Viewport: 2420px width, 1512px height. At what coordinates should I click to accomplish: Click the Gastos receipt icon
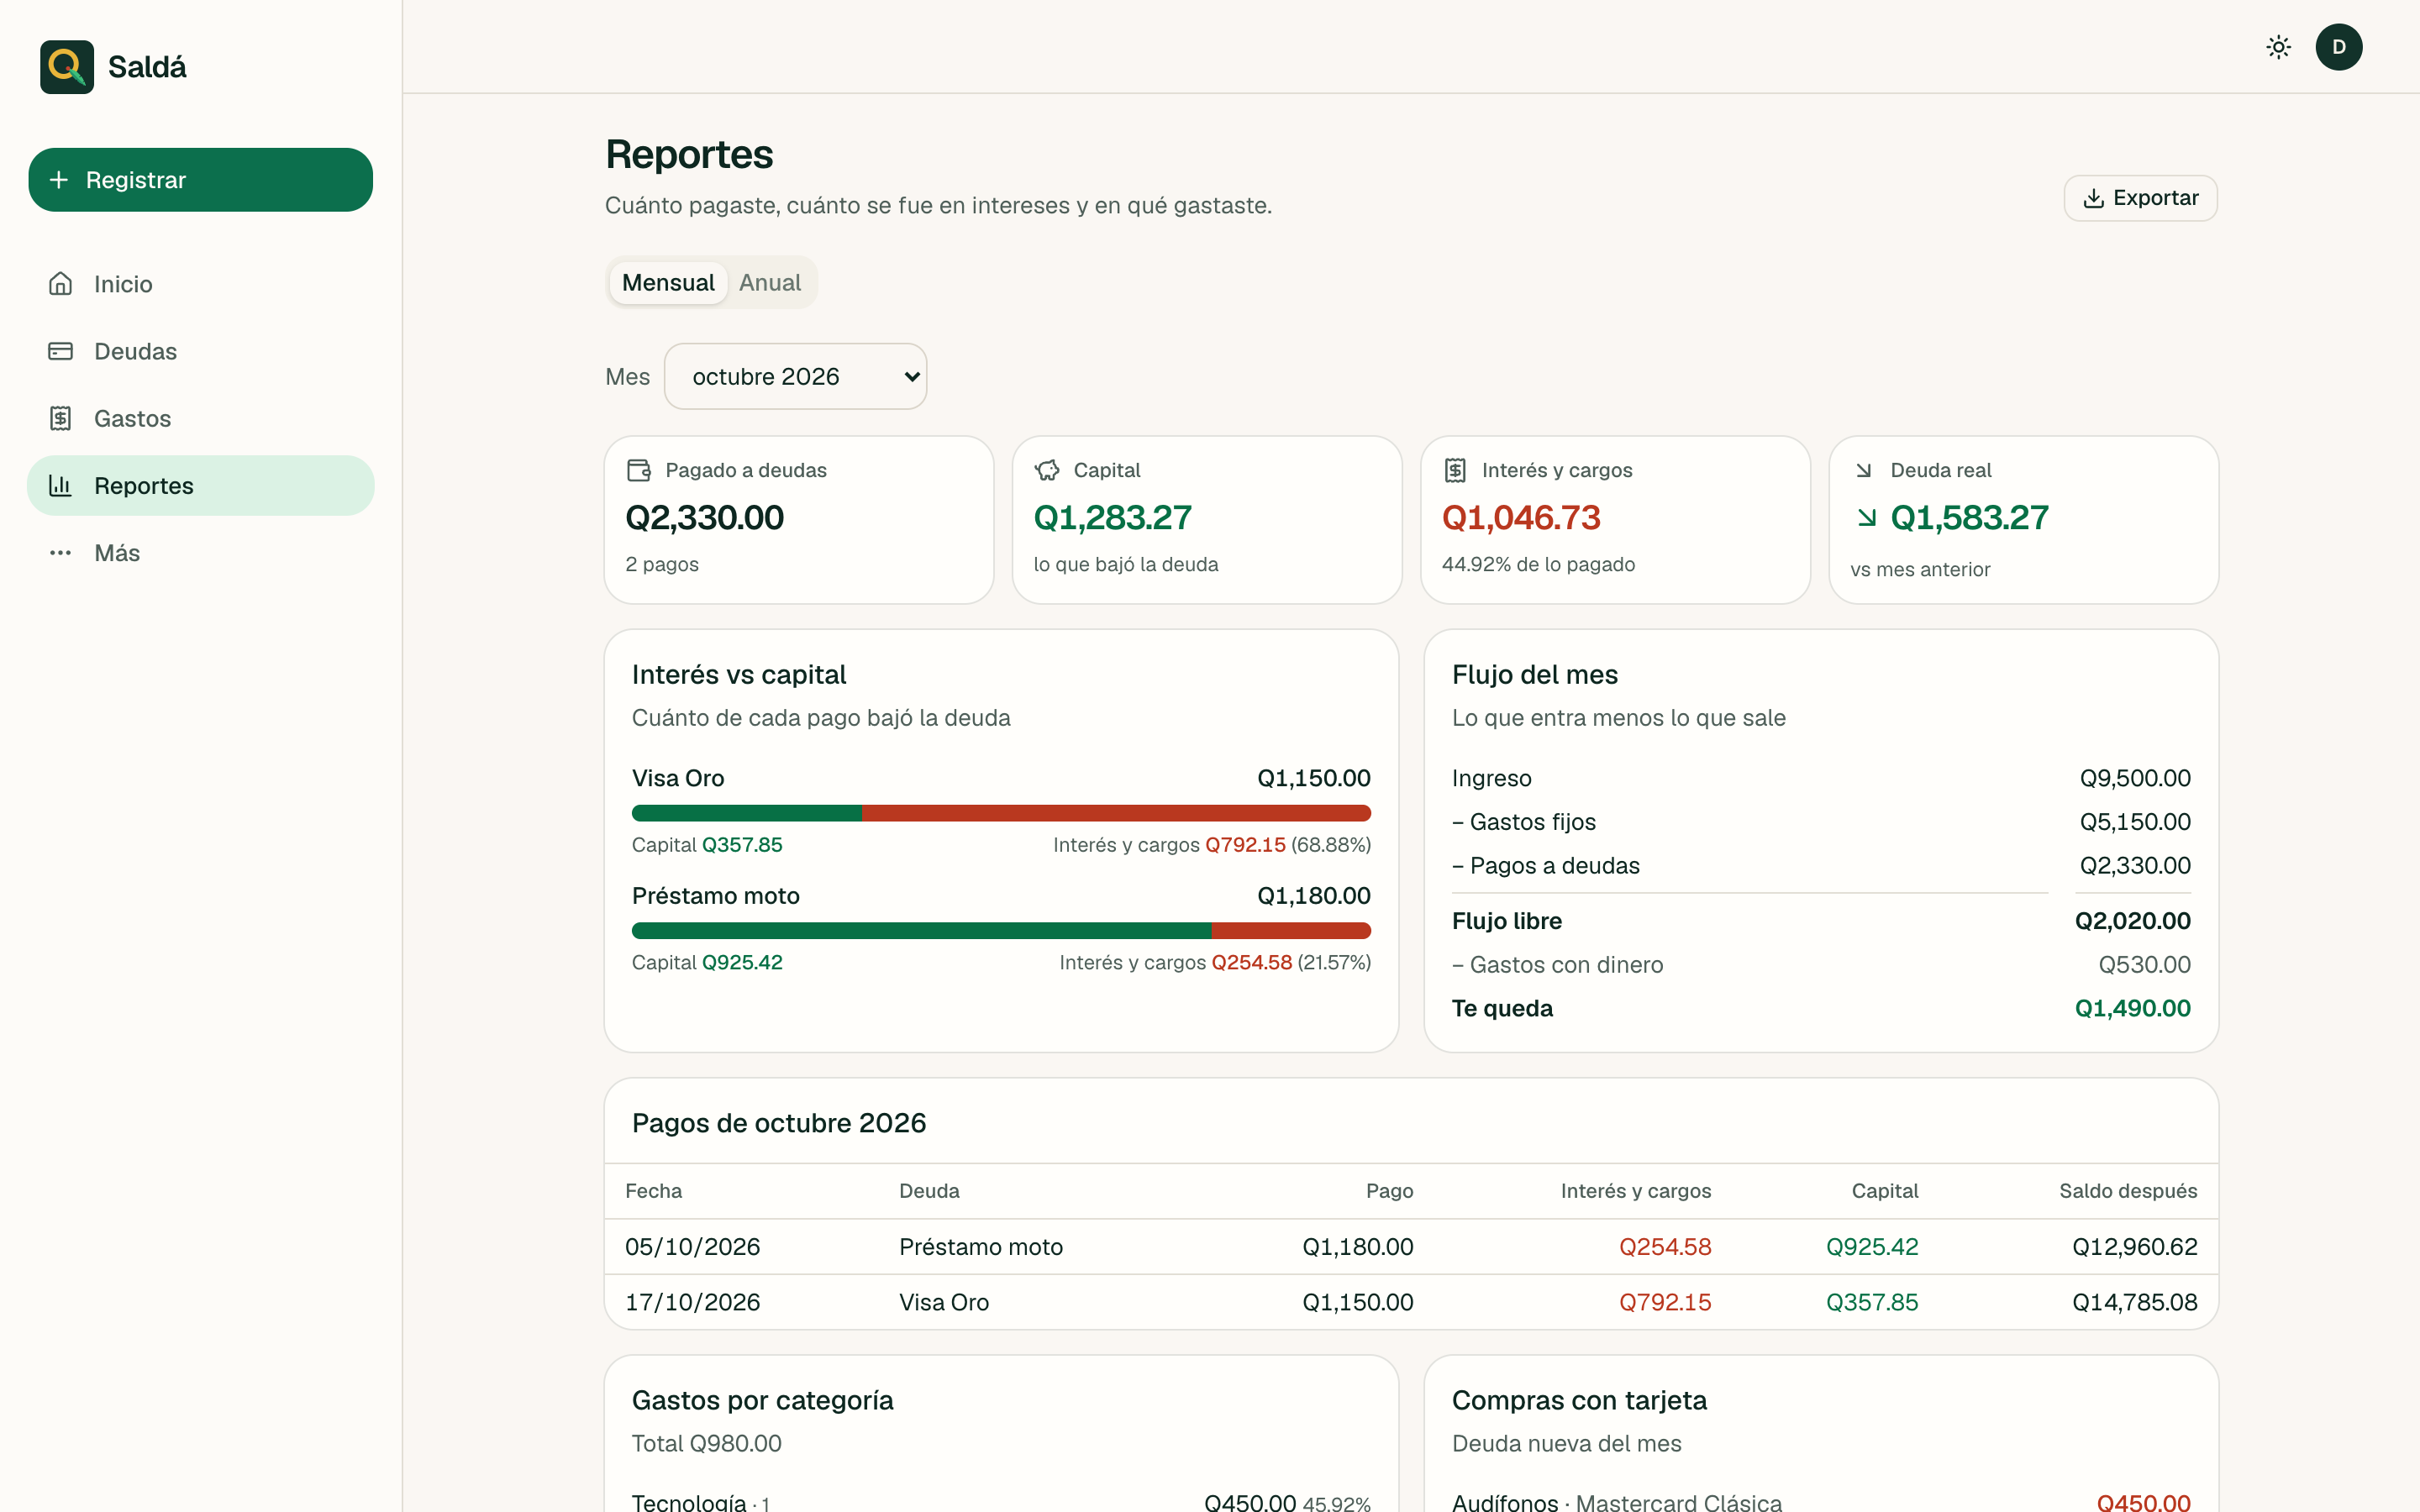pos(61,418)
